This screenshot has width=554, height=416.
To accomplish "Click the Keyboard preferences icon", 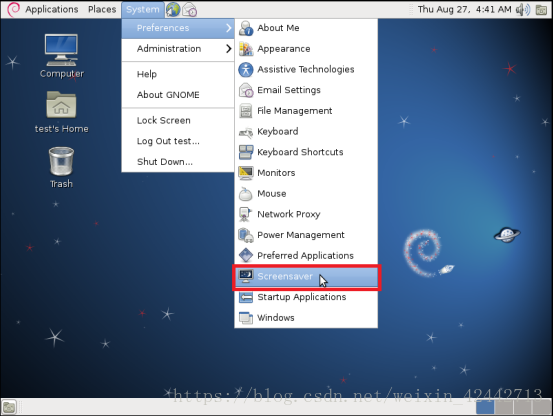I will pyautogui.click(x=246, y=132).
